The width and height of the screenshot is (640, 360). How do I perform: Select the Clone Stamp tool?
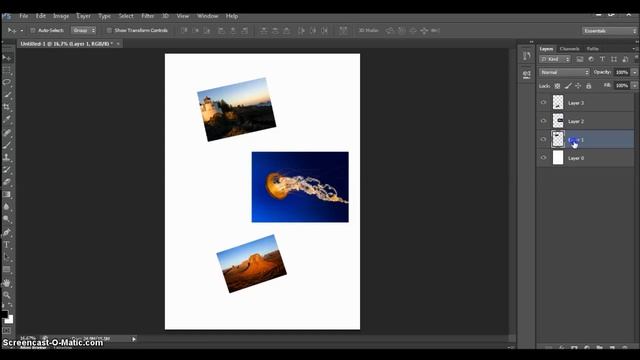tap(7, 157)
